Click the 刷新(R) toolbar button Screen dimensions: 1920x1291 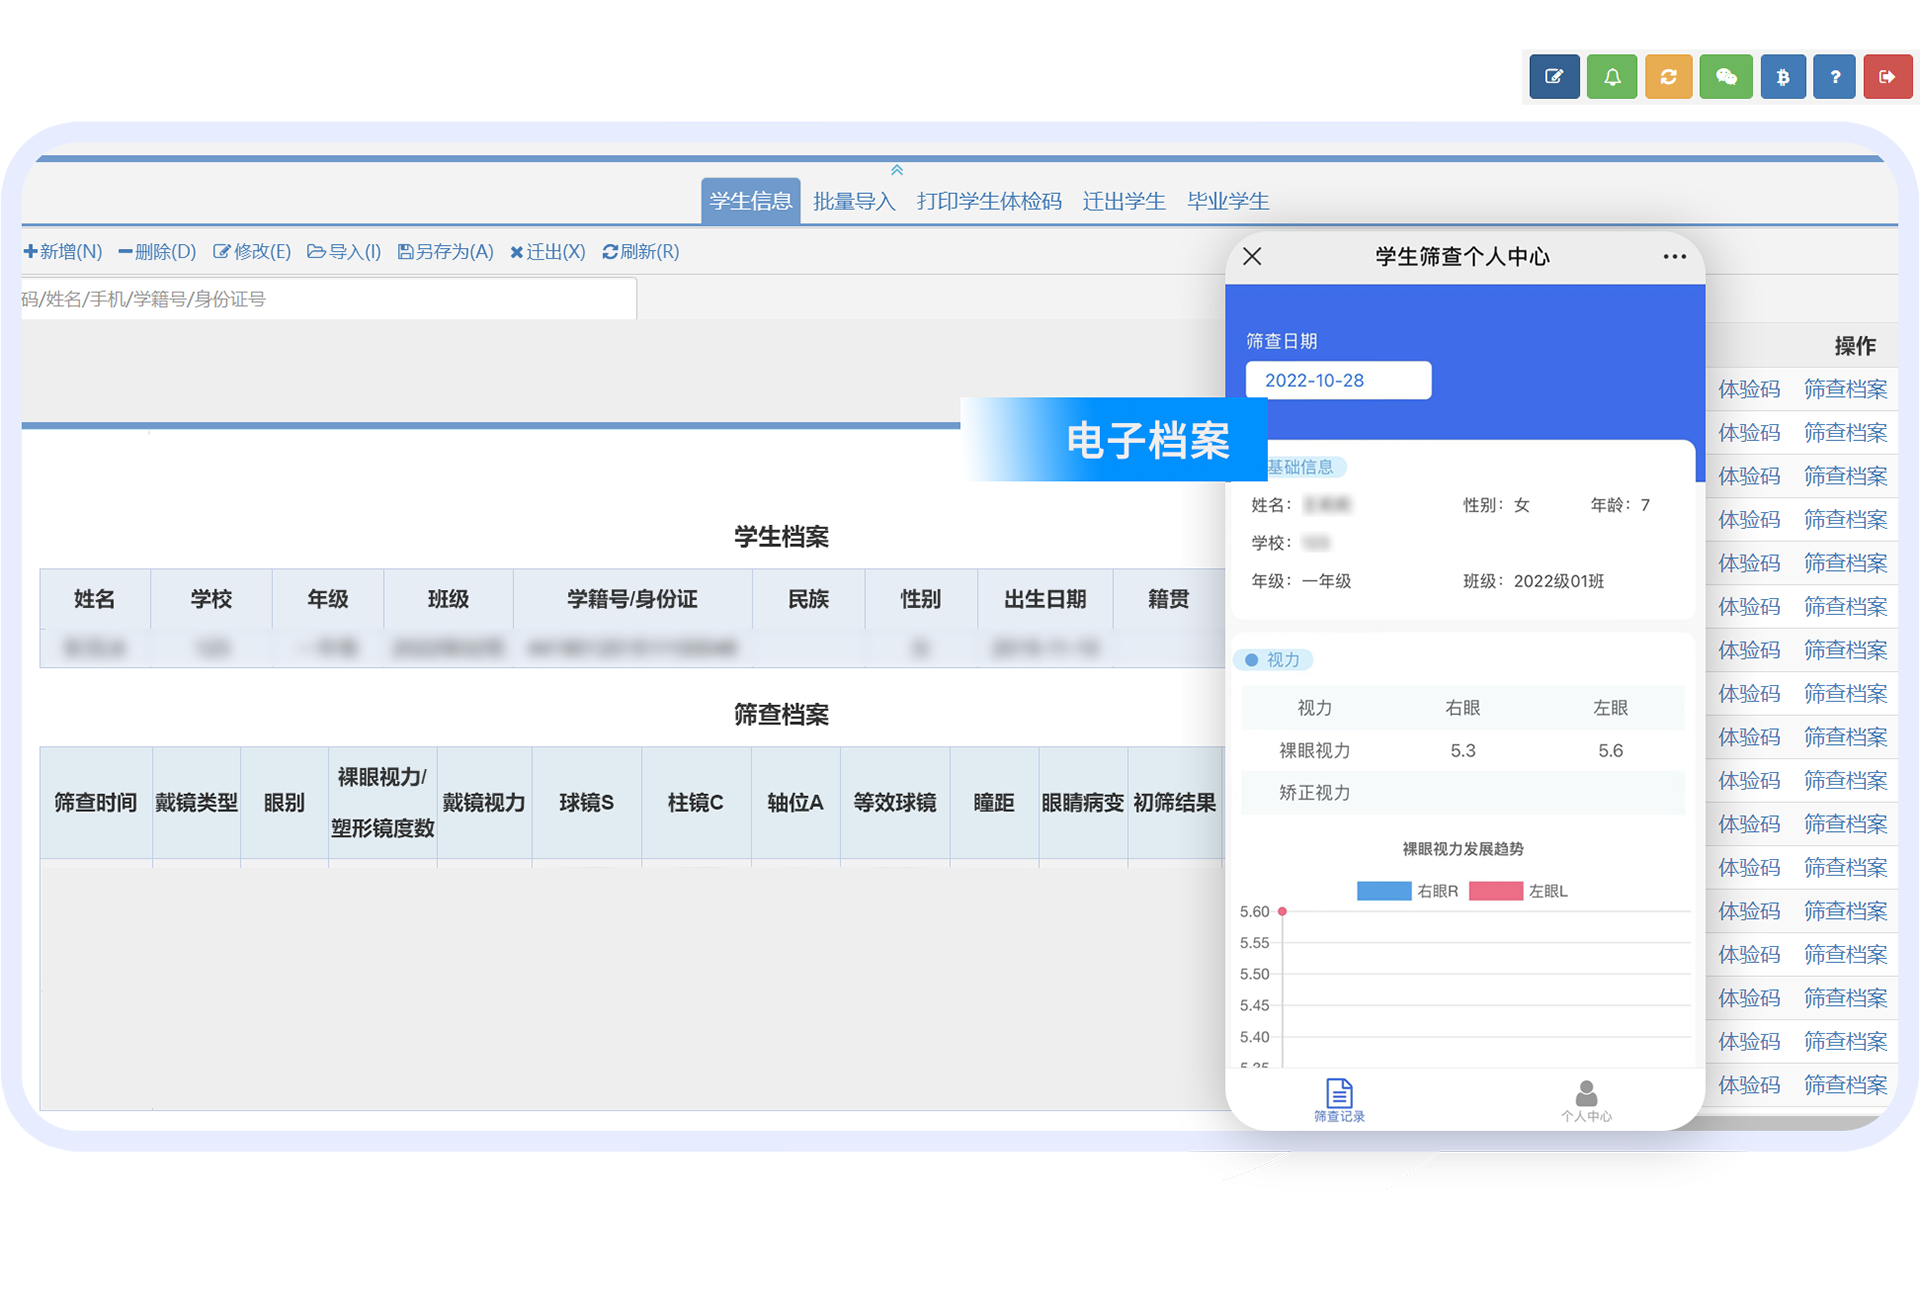pyautogui.click(x=641, y=252)
